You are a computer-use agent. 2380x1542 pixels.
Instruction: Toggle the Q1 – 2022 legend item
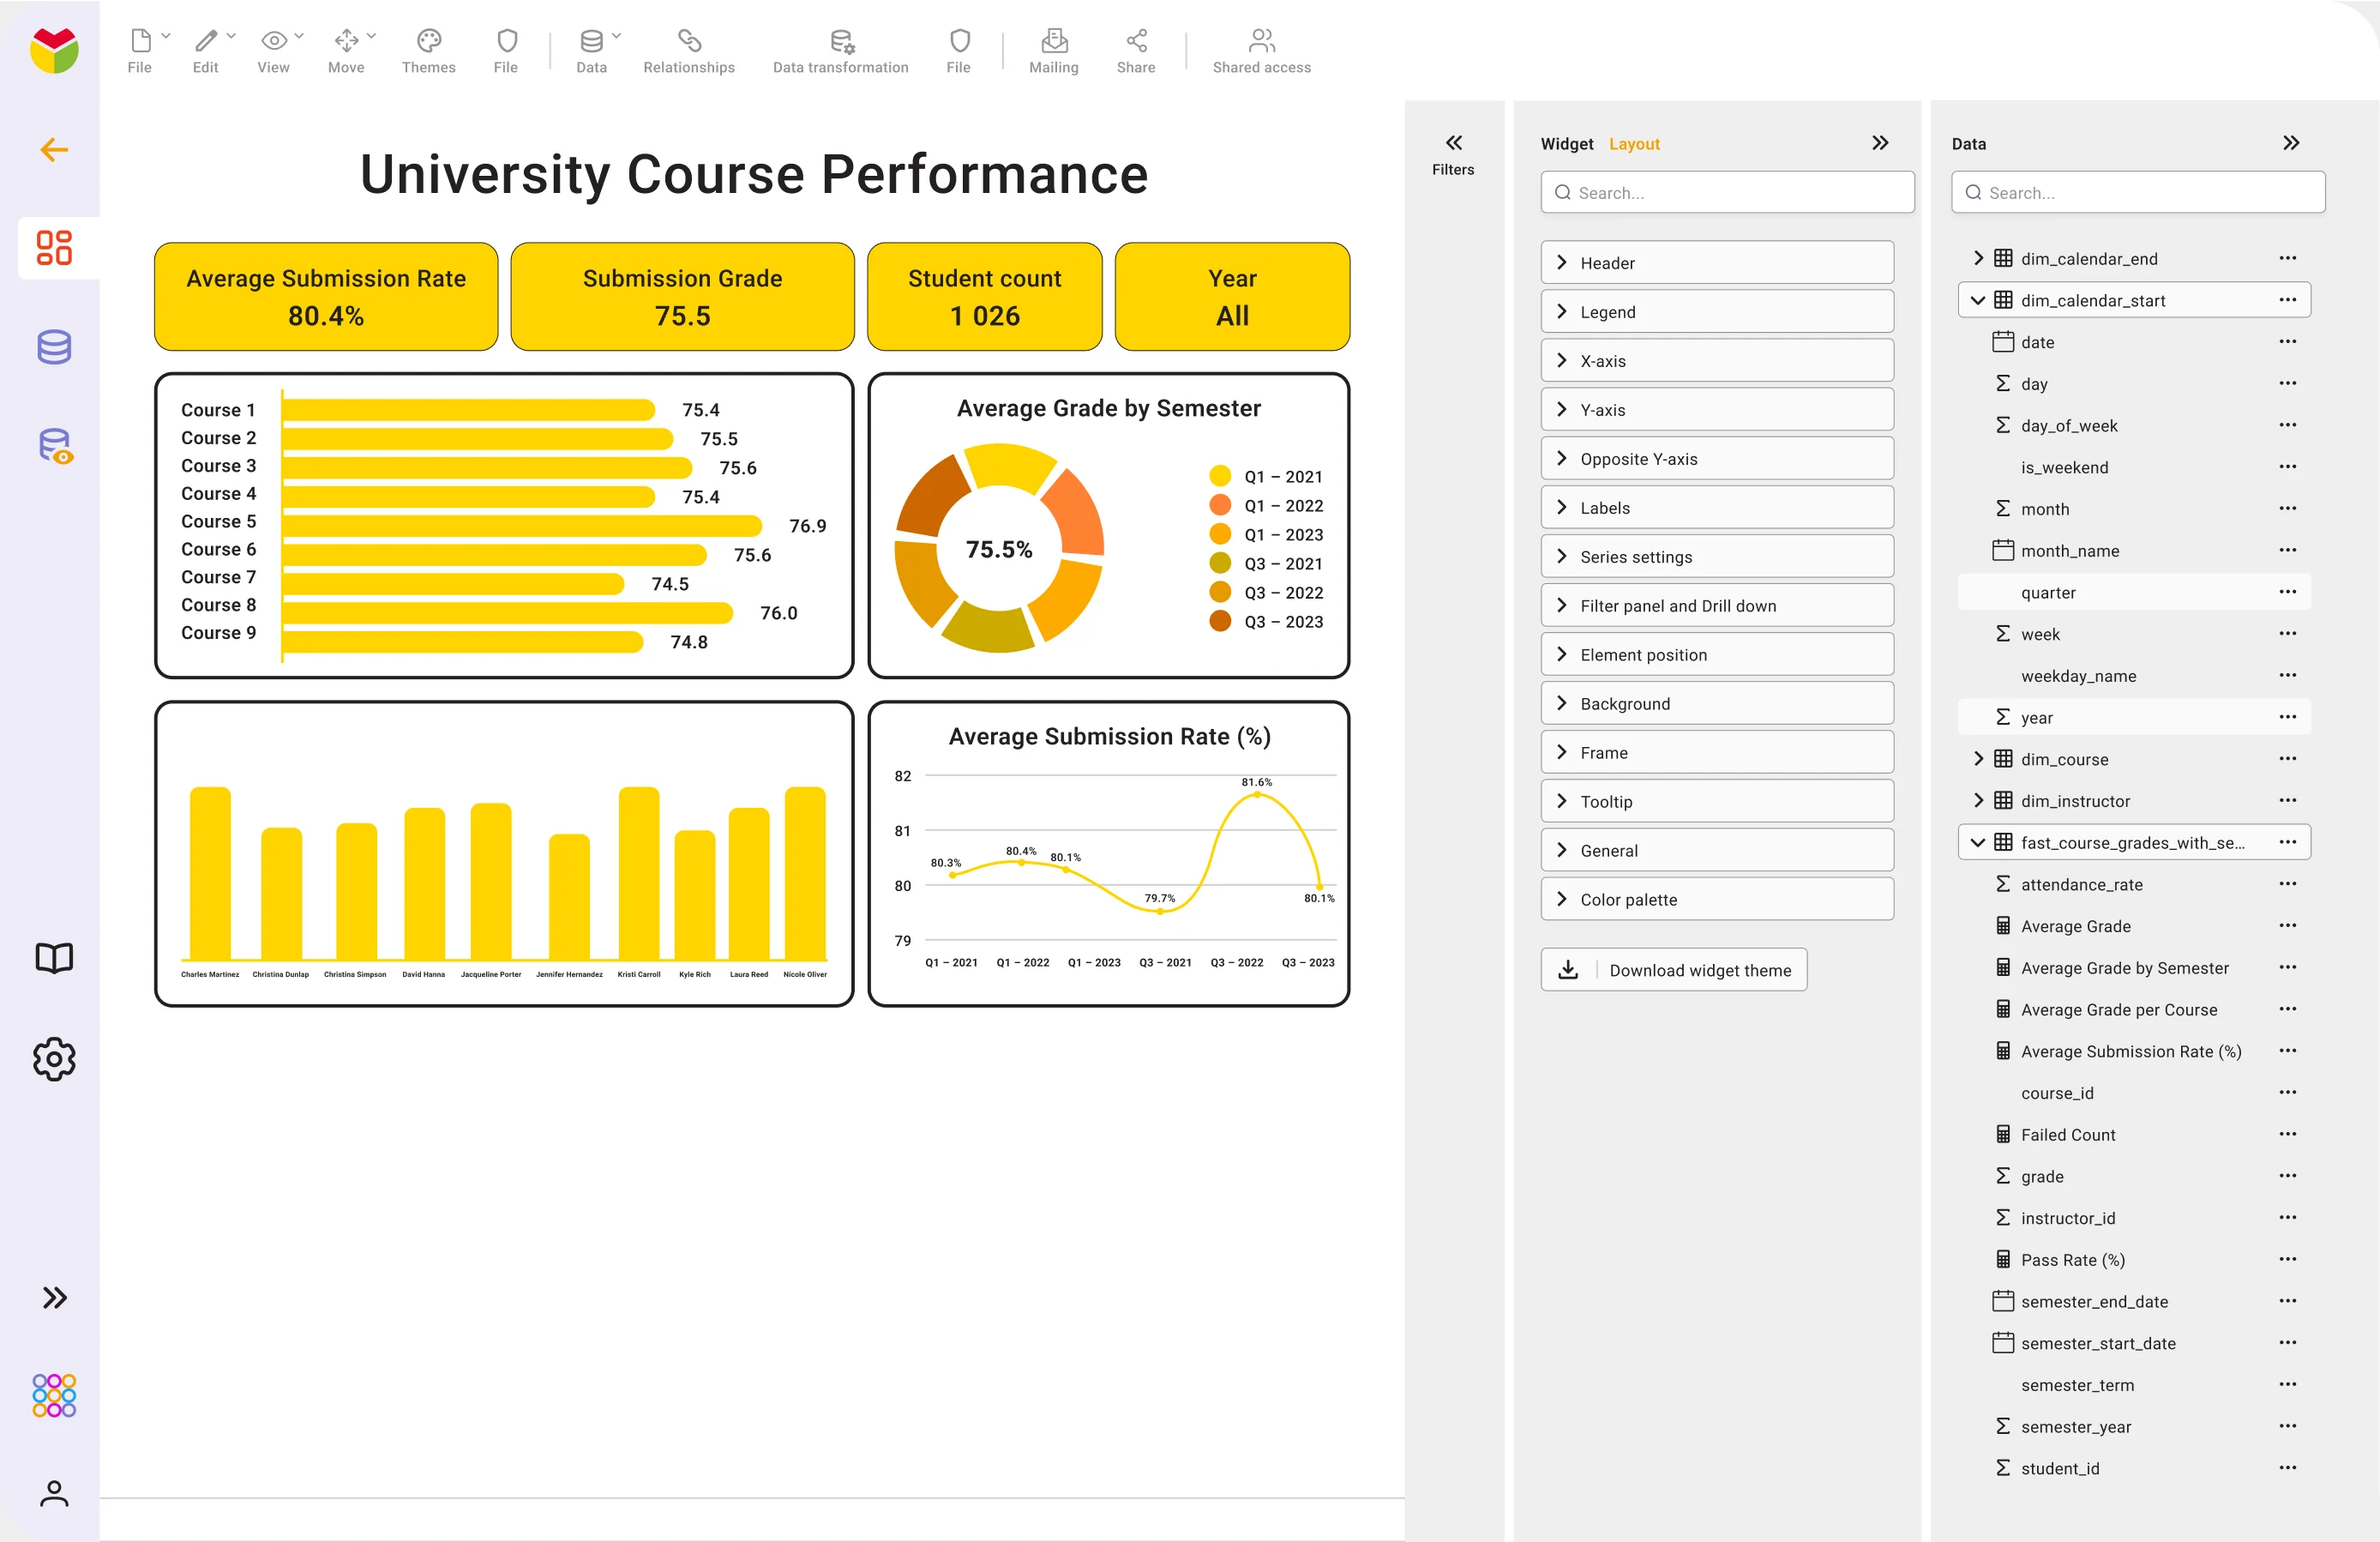point(1282,506)
